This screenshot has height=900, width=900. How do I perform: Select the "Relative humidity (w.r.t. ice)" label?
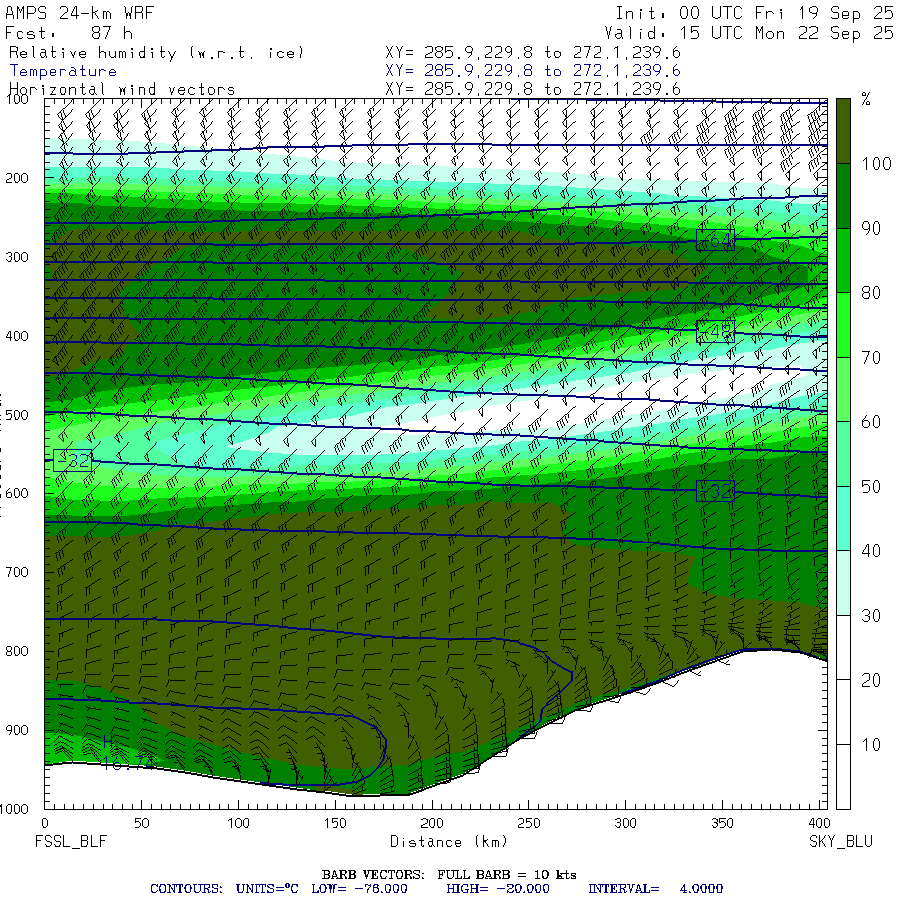(156, 53)
